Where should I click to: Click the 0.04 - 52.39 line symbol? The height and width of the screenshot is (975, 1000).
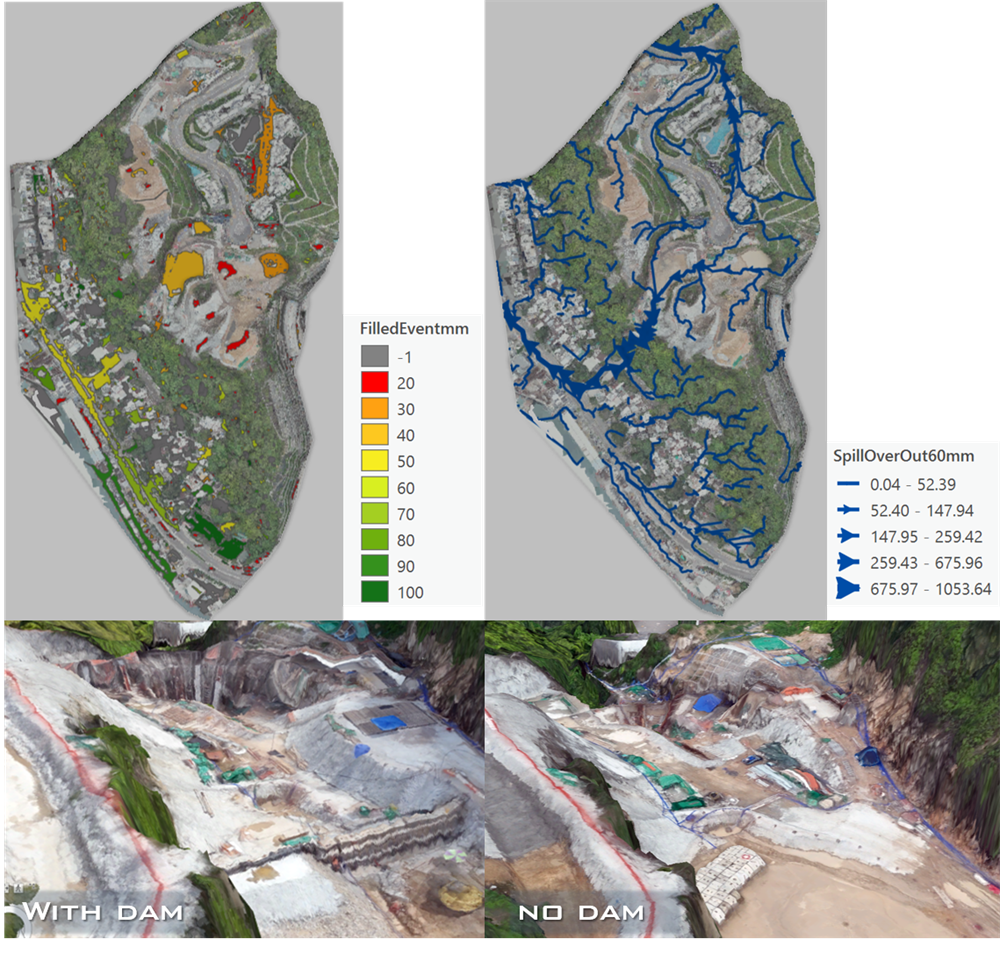(849, 484)
